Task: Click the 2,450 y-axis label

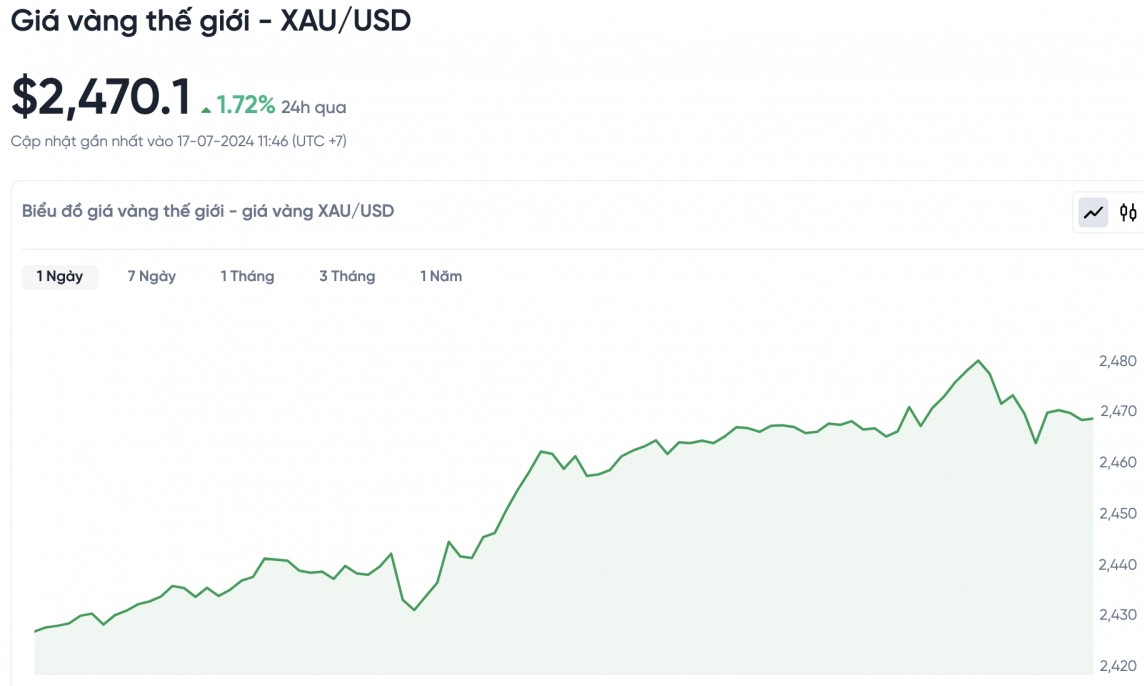Action: pos(1117,513)
